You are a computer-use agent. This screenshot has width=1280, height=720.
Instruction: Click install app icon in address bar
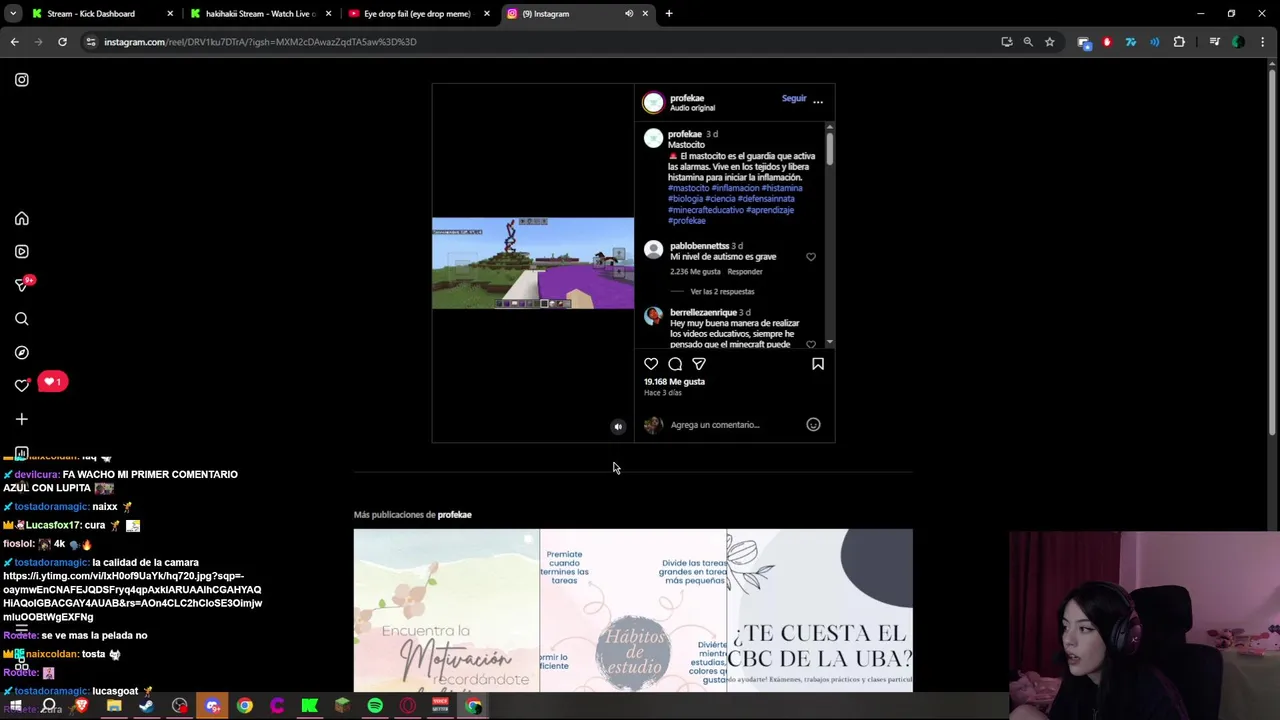coord(1007,42)
